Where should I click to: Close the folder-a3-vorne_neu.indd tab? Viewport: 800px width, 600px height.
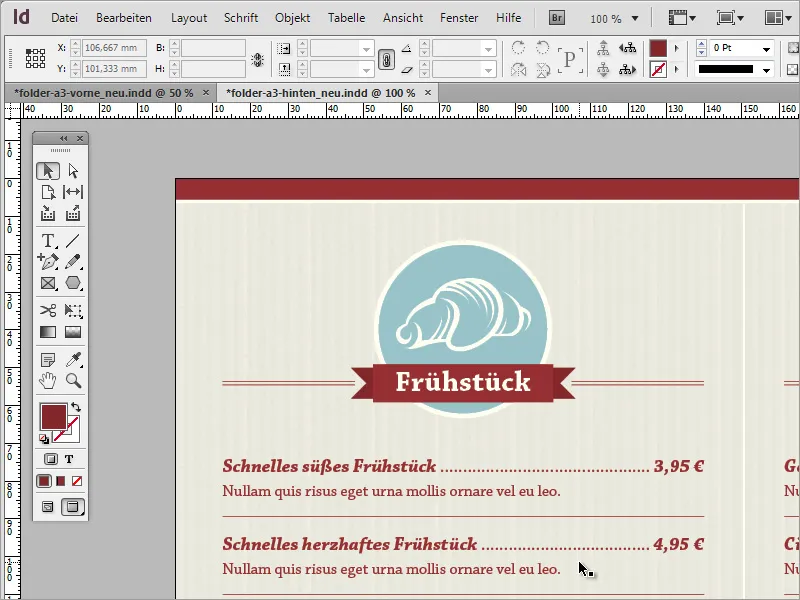(206, 92)
